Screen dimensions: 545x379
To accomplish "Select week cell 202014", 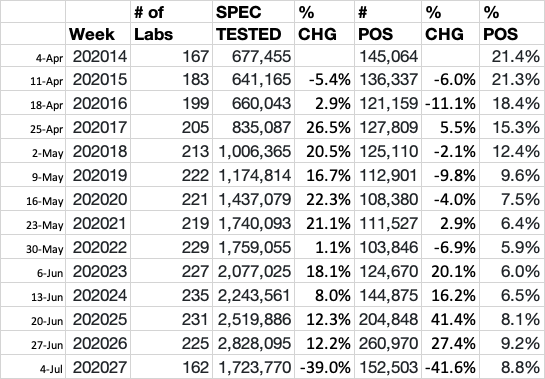I will (x=98, y=56).
